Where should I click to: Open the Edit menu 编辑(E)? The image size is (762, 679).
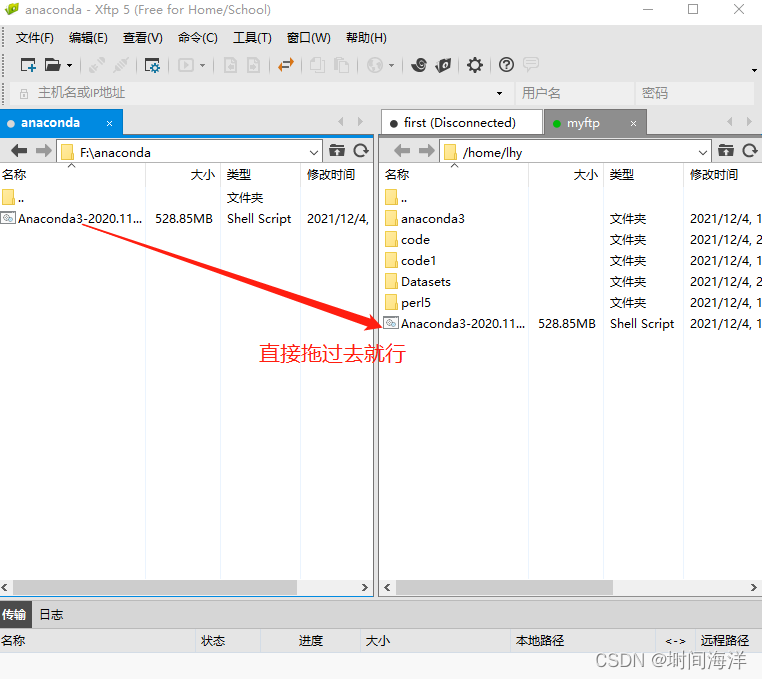point(88,37)
